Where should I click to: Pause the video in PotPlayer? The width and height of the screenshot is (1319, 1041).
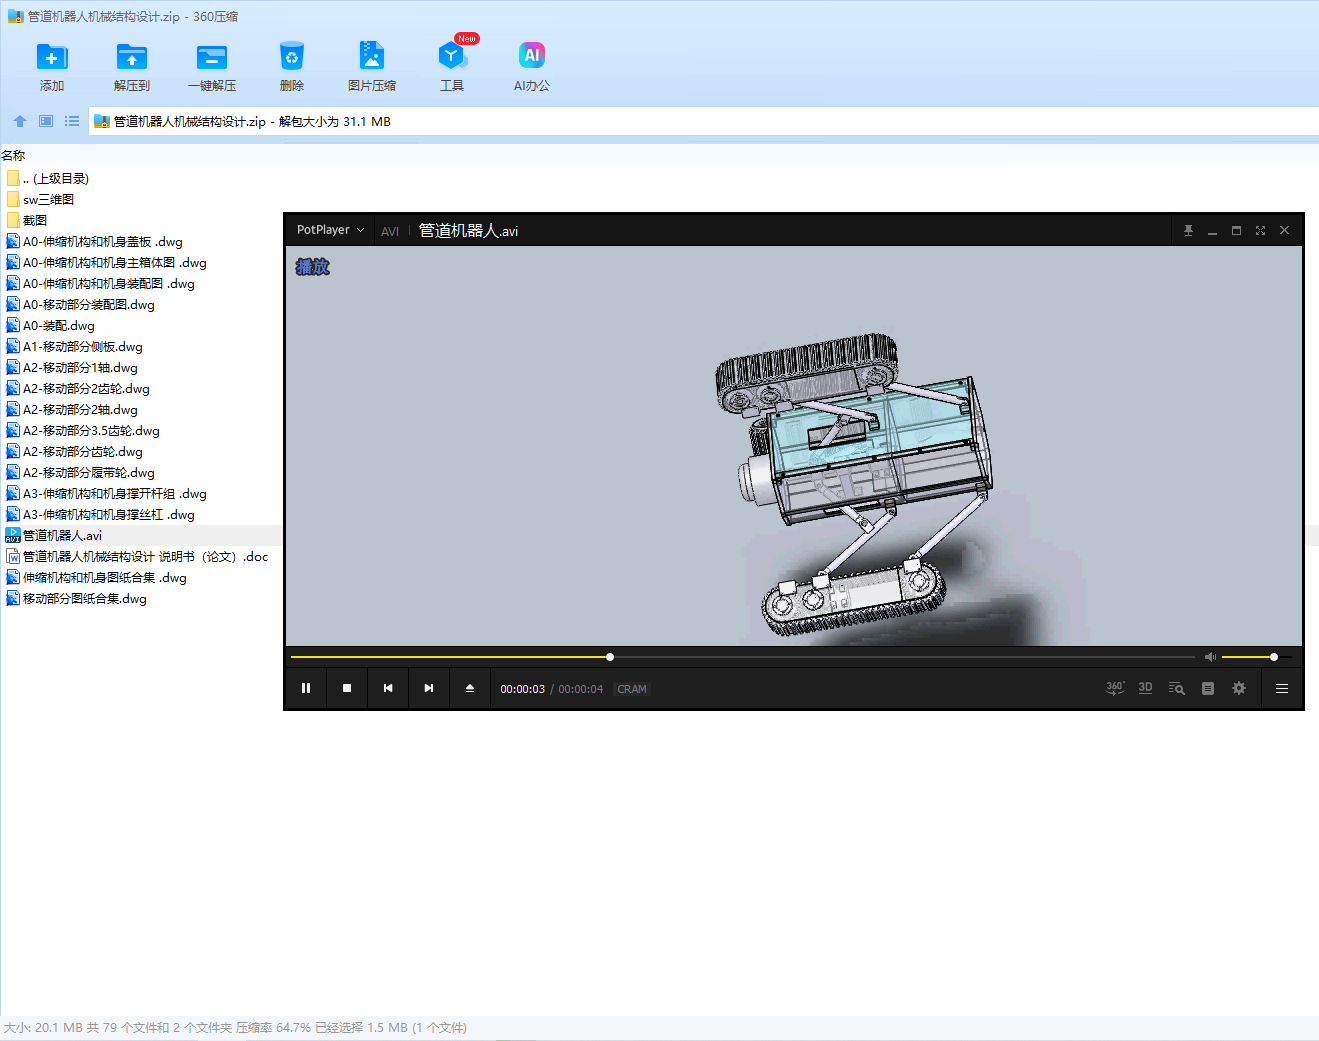[306, 688]
